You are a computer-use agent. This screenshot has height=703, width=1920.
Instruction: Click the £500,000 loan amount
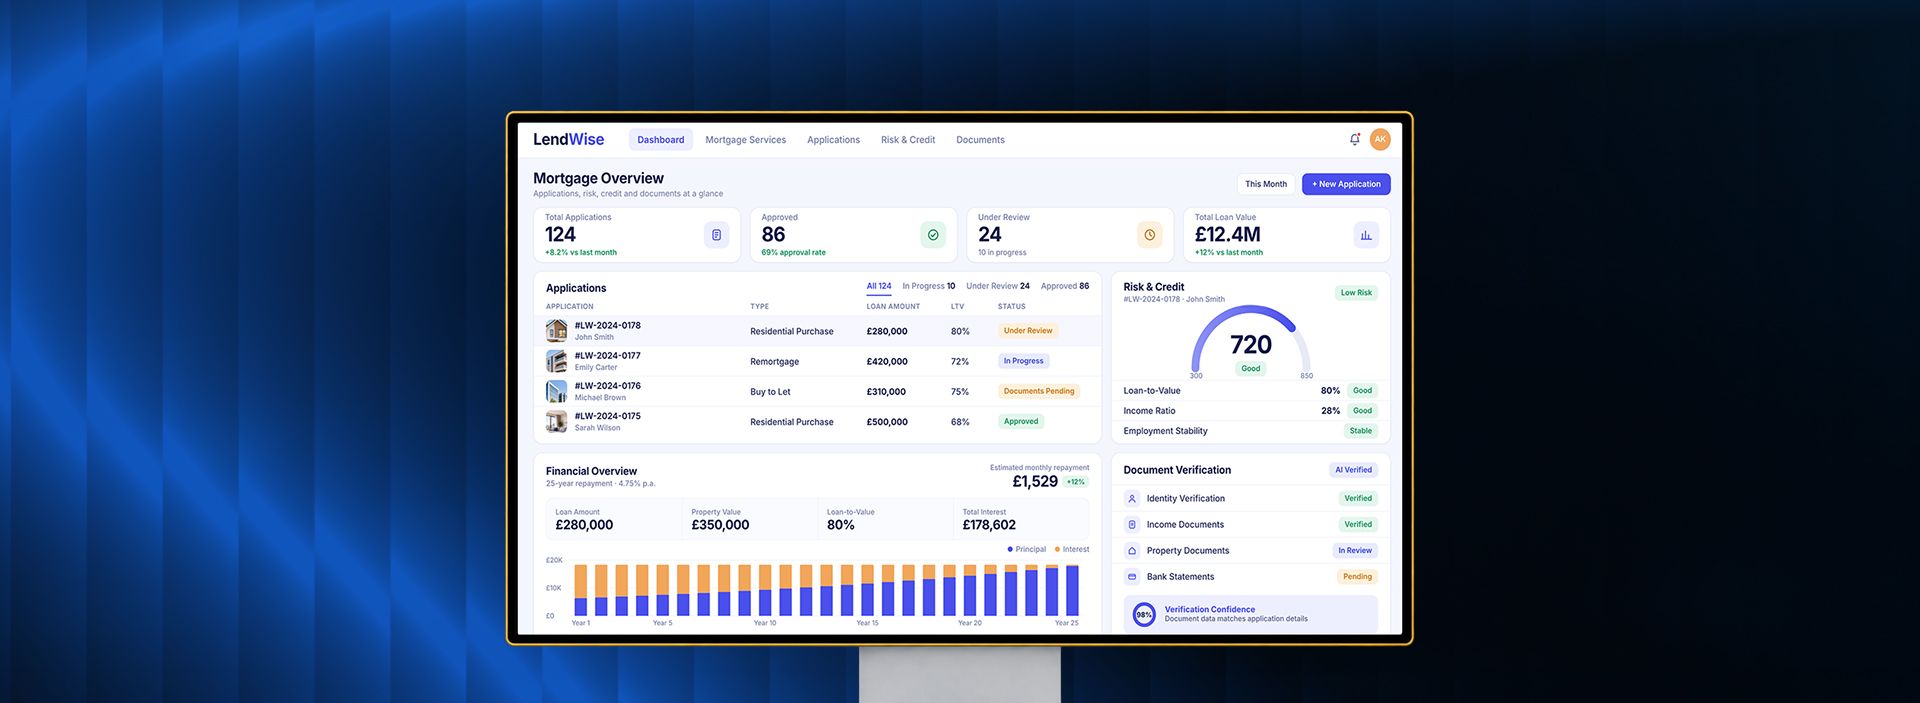[x=887, y=422]
